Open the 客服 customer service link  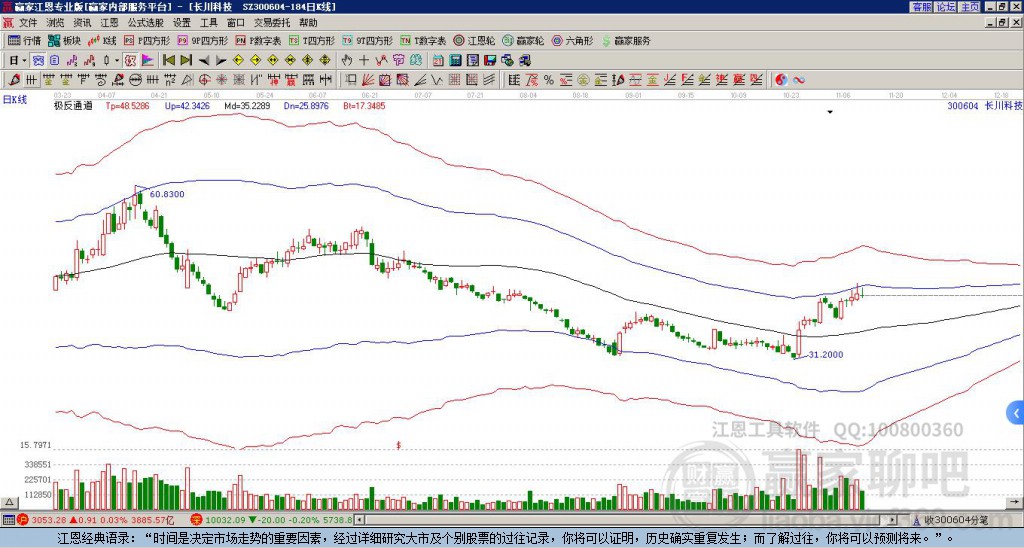[921, 7]
